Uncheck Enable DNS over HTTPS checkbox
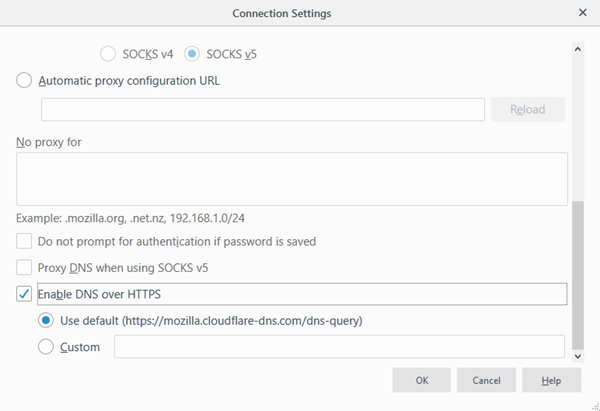600x411 pixels. [24, 294]
